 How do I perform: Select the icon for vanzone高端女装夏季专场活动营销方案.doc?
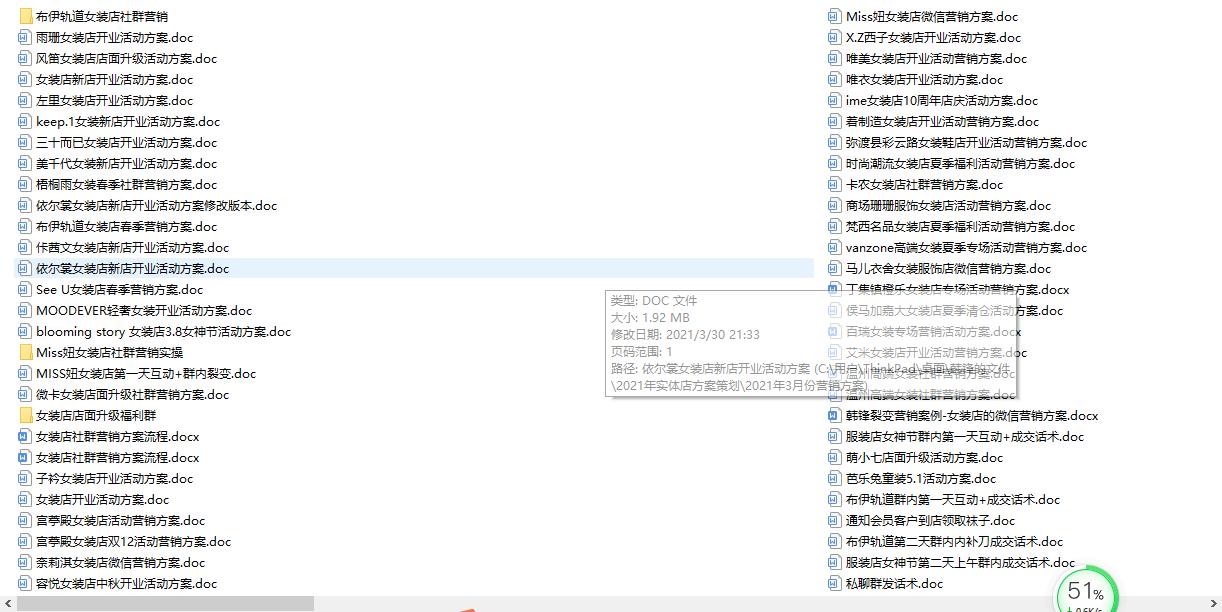835,247
